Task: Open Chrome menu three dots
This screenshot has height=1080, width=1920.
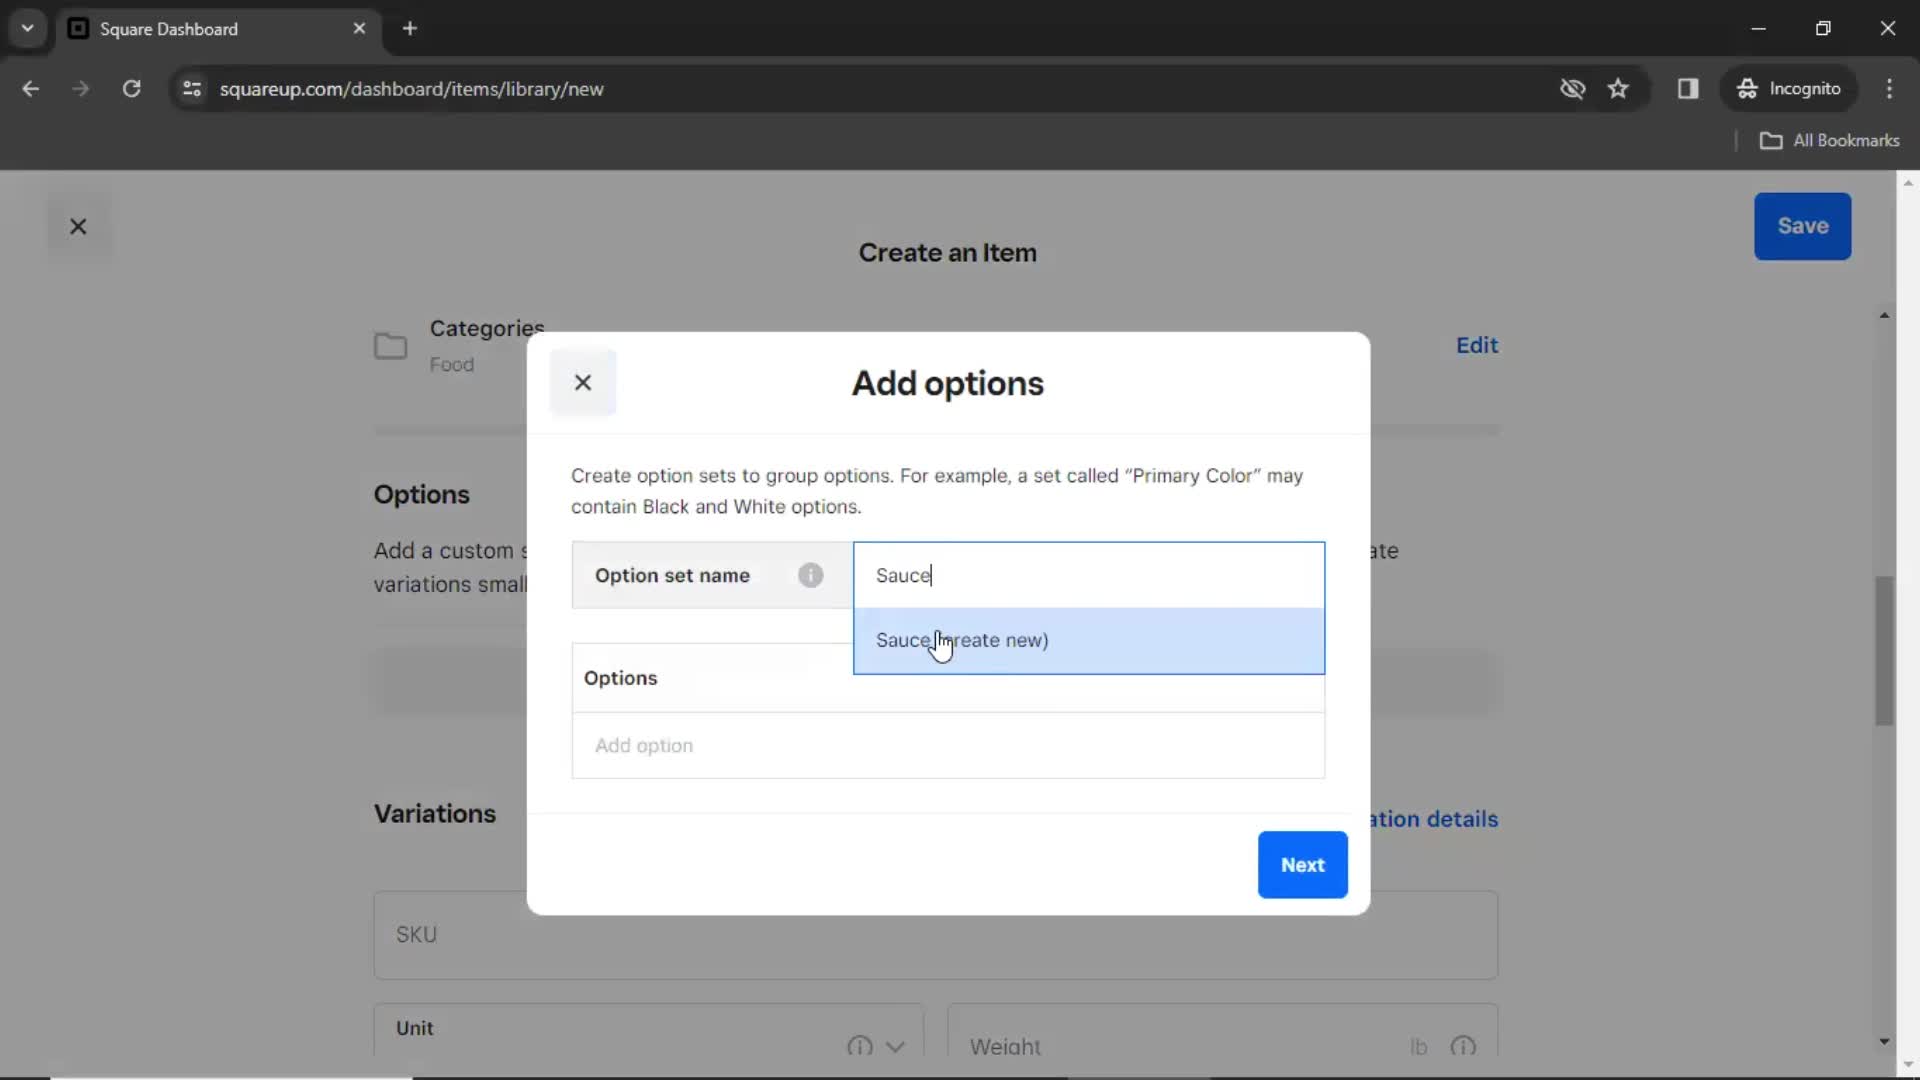Action: click(1889, 89)
